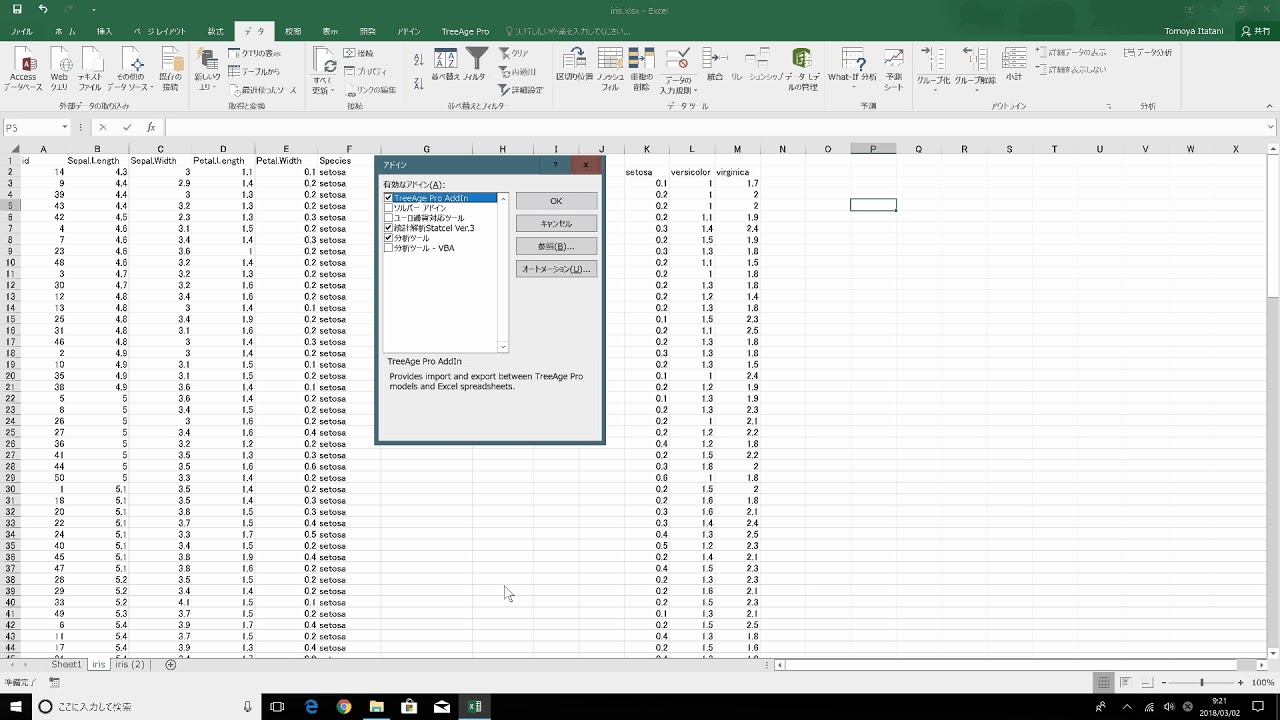Open connection Properties (プロパティ)
This screenshot has height=720, width=1280.
pyautogui.click(x=365, y=71)
